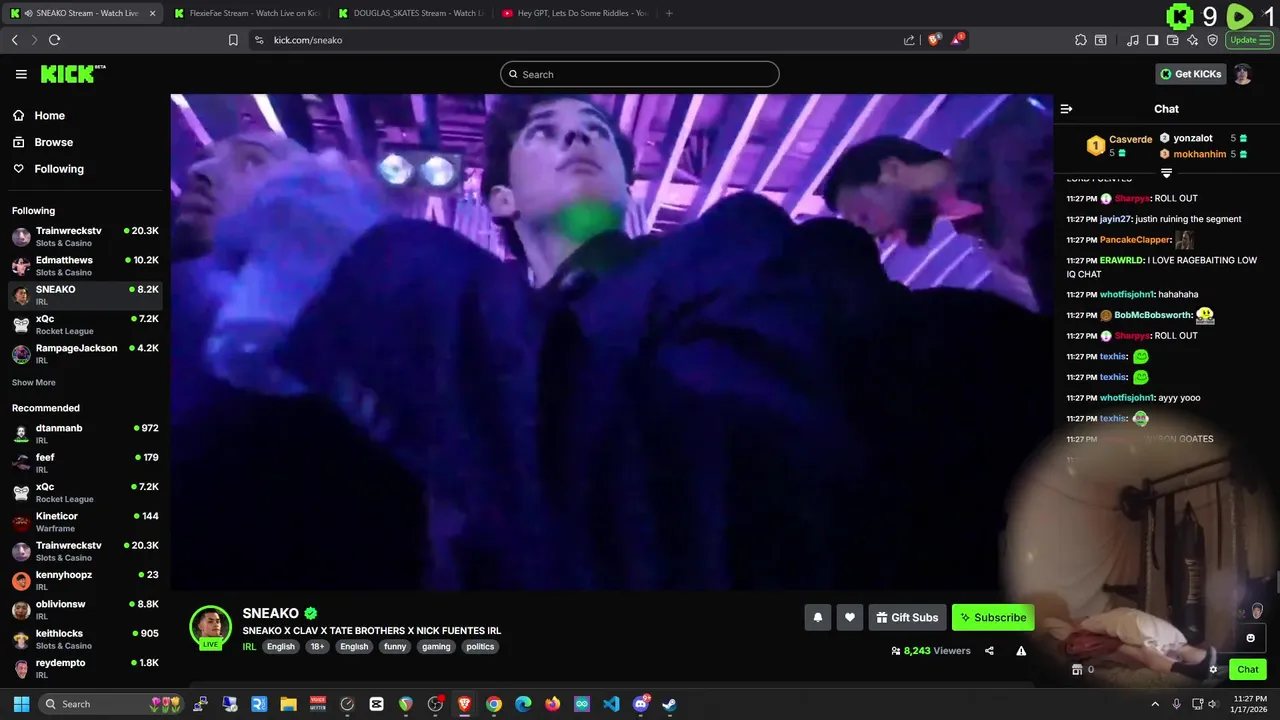Viewport: 1280px width, 720px height.
Task: Open the Brave VPN shield icon
Action: pos(1212,40)
